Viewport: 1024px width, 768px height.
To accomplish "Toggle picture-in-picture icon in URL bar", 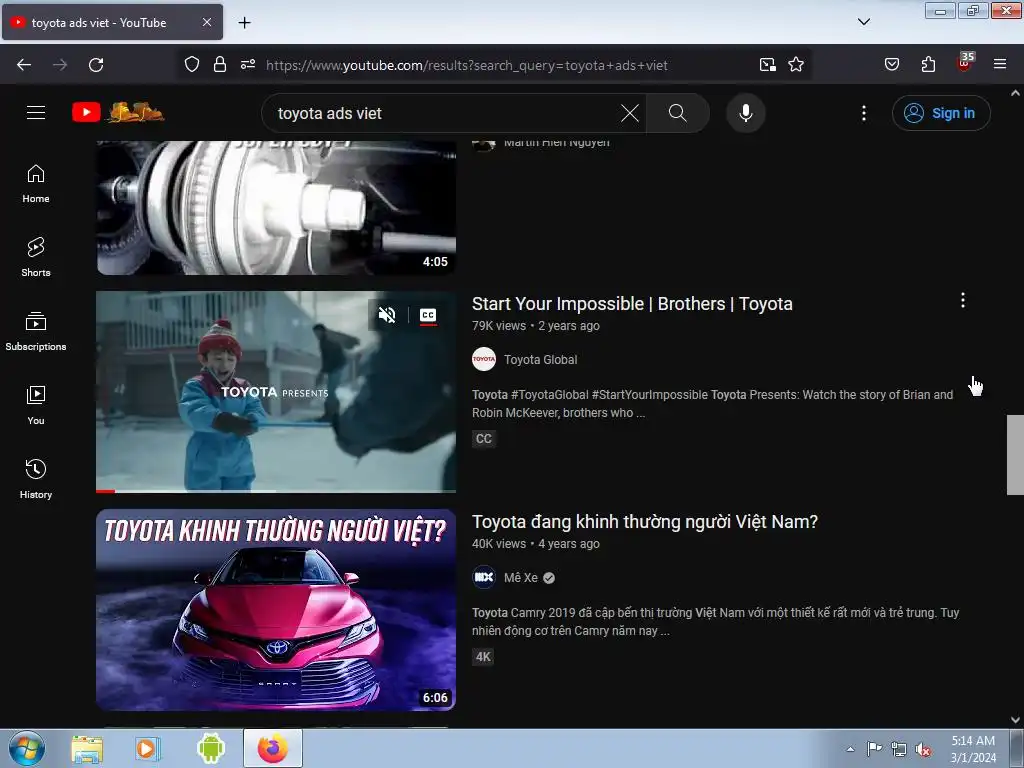I will (x=767, y=64).
